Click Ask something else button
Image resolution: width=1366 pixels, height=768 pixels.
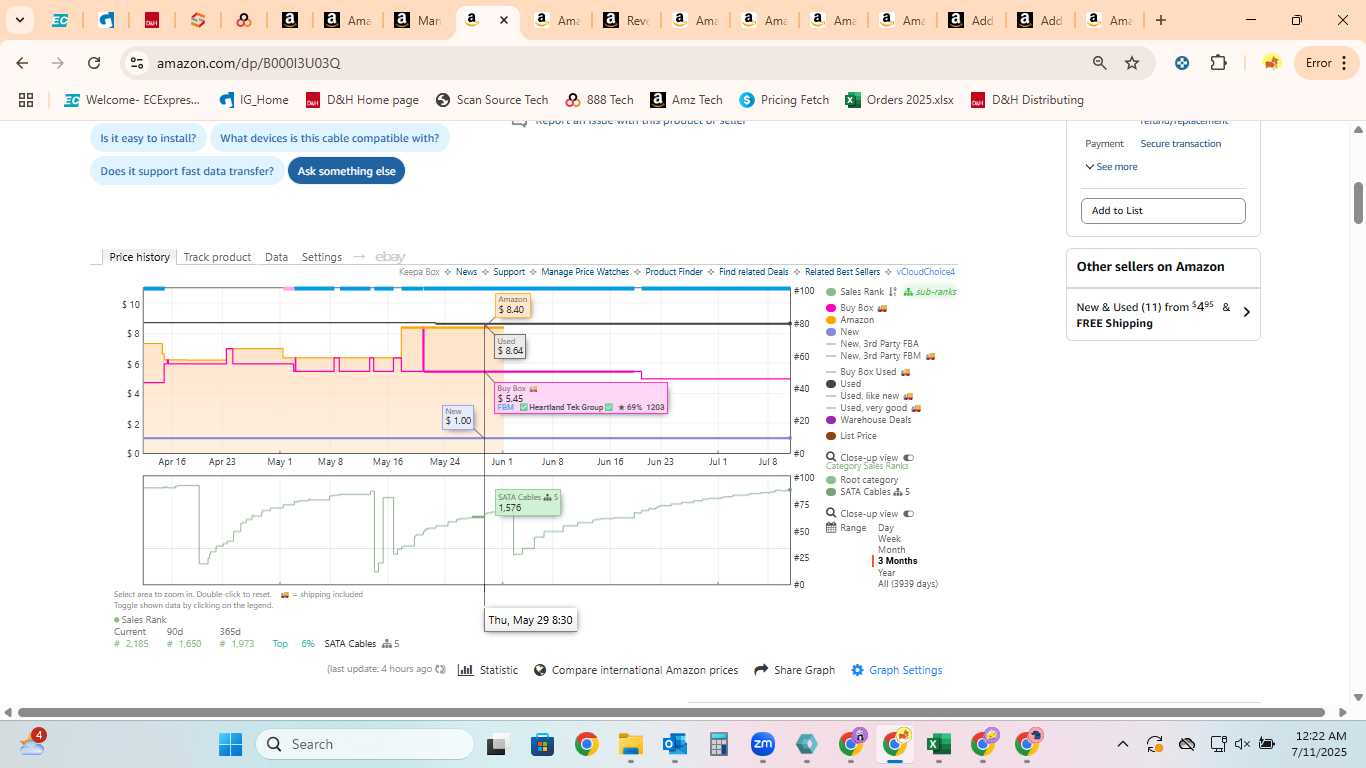[346, 171]
